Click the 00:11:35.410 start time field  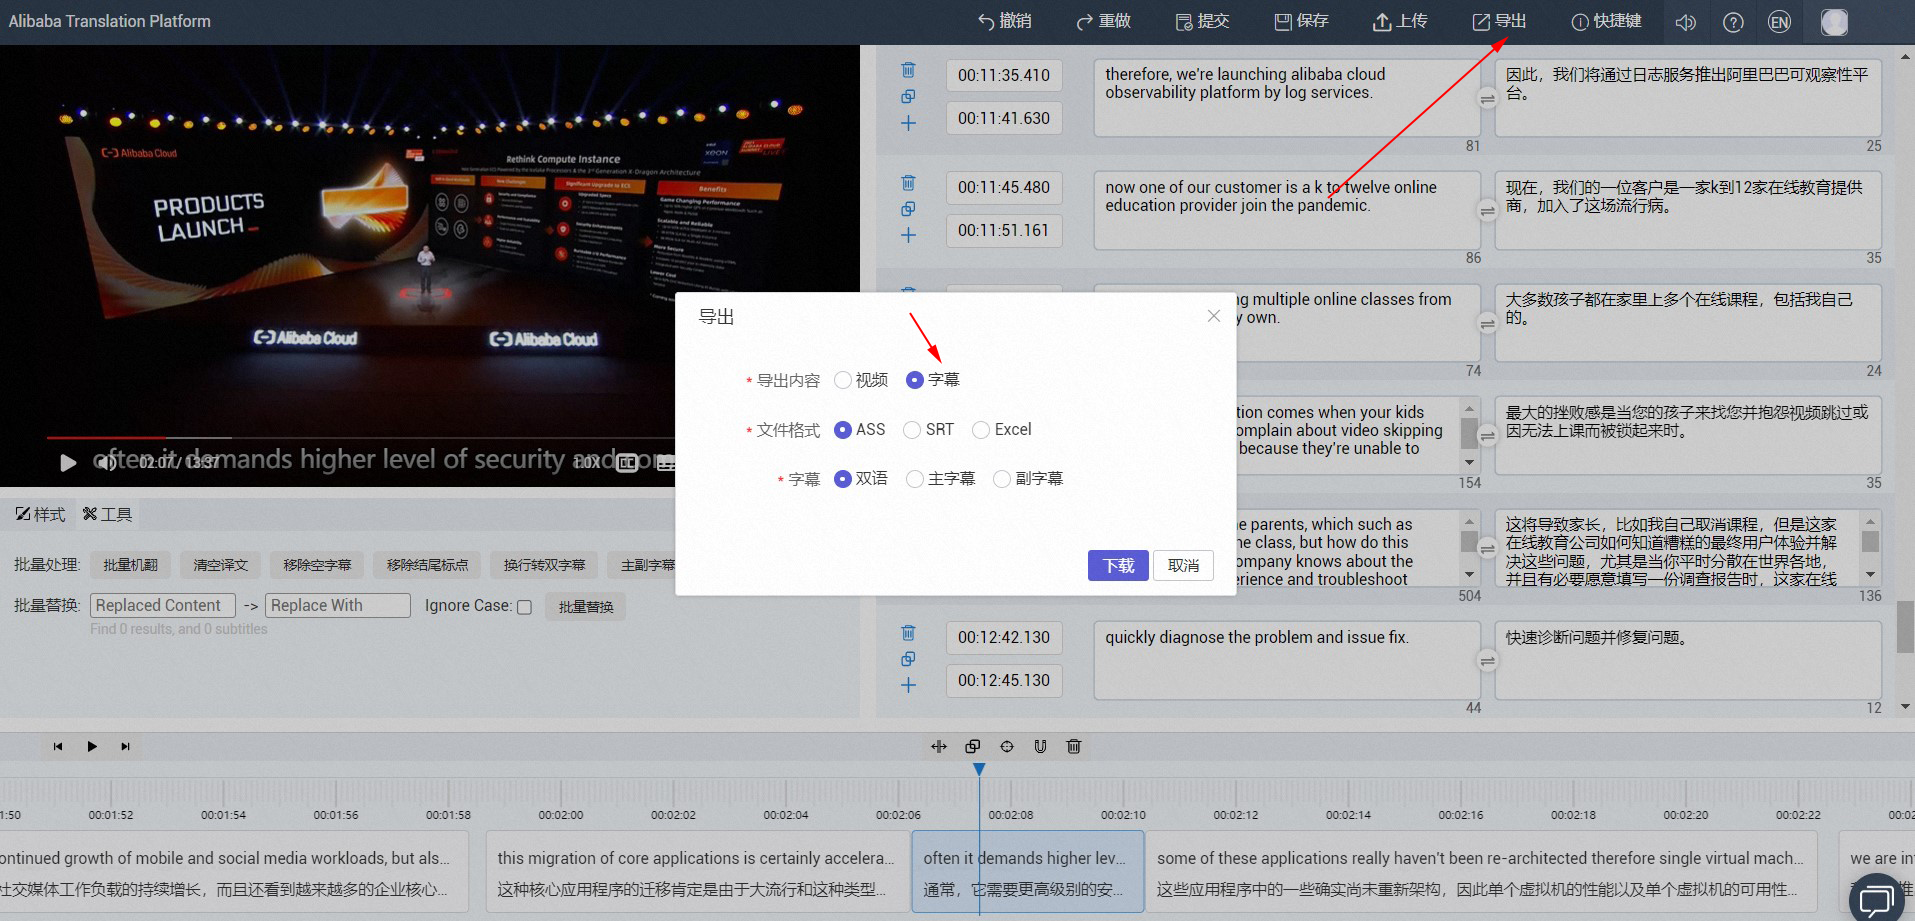pos(1004,75)
